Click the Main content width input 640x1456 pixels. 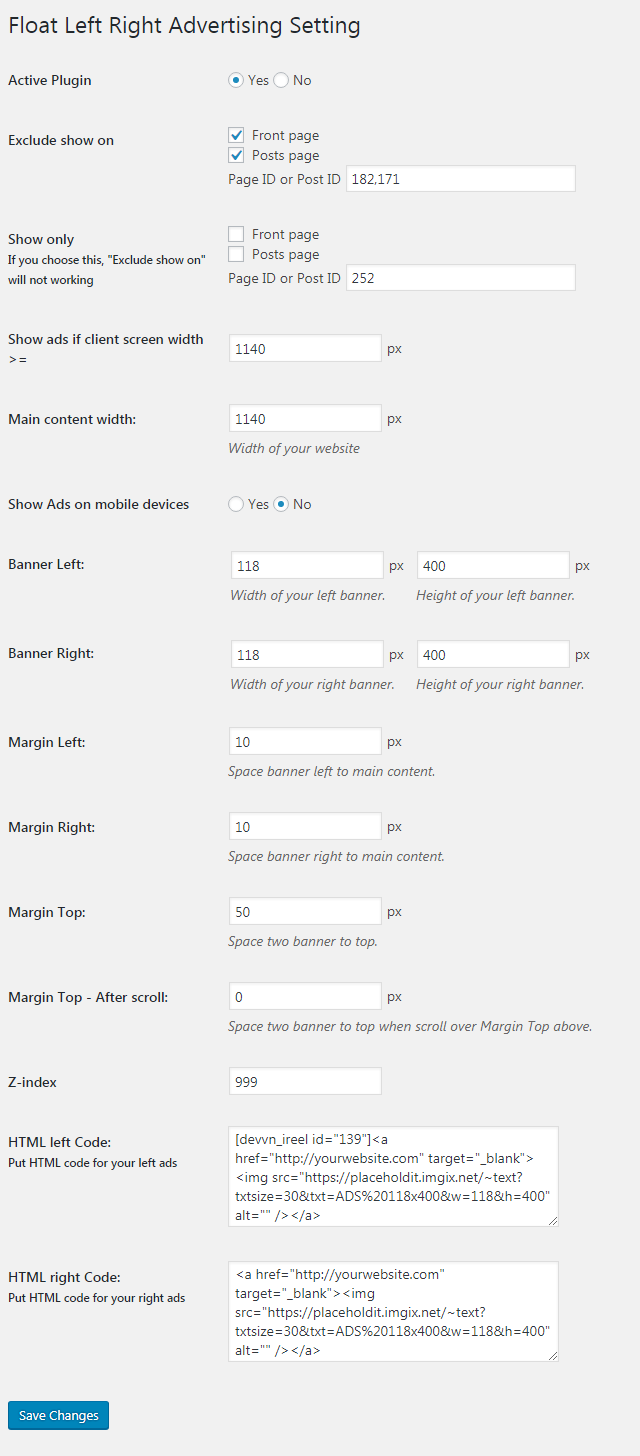tap(305, 417)
